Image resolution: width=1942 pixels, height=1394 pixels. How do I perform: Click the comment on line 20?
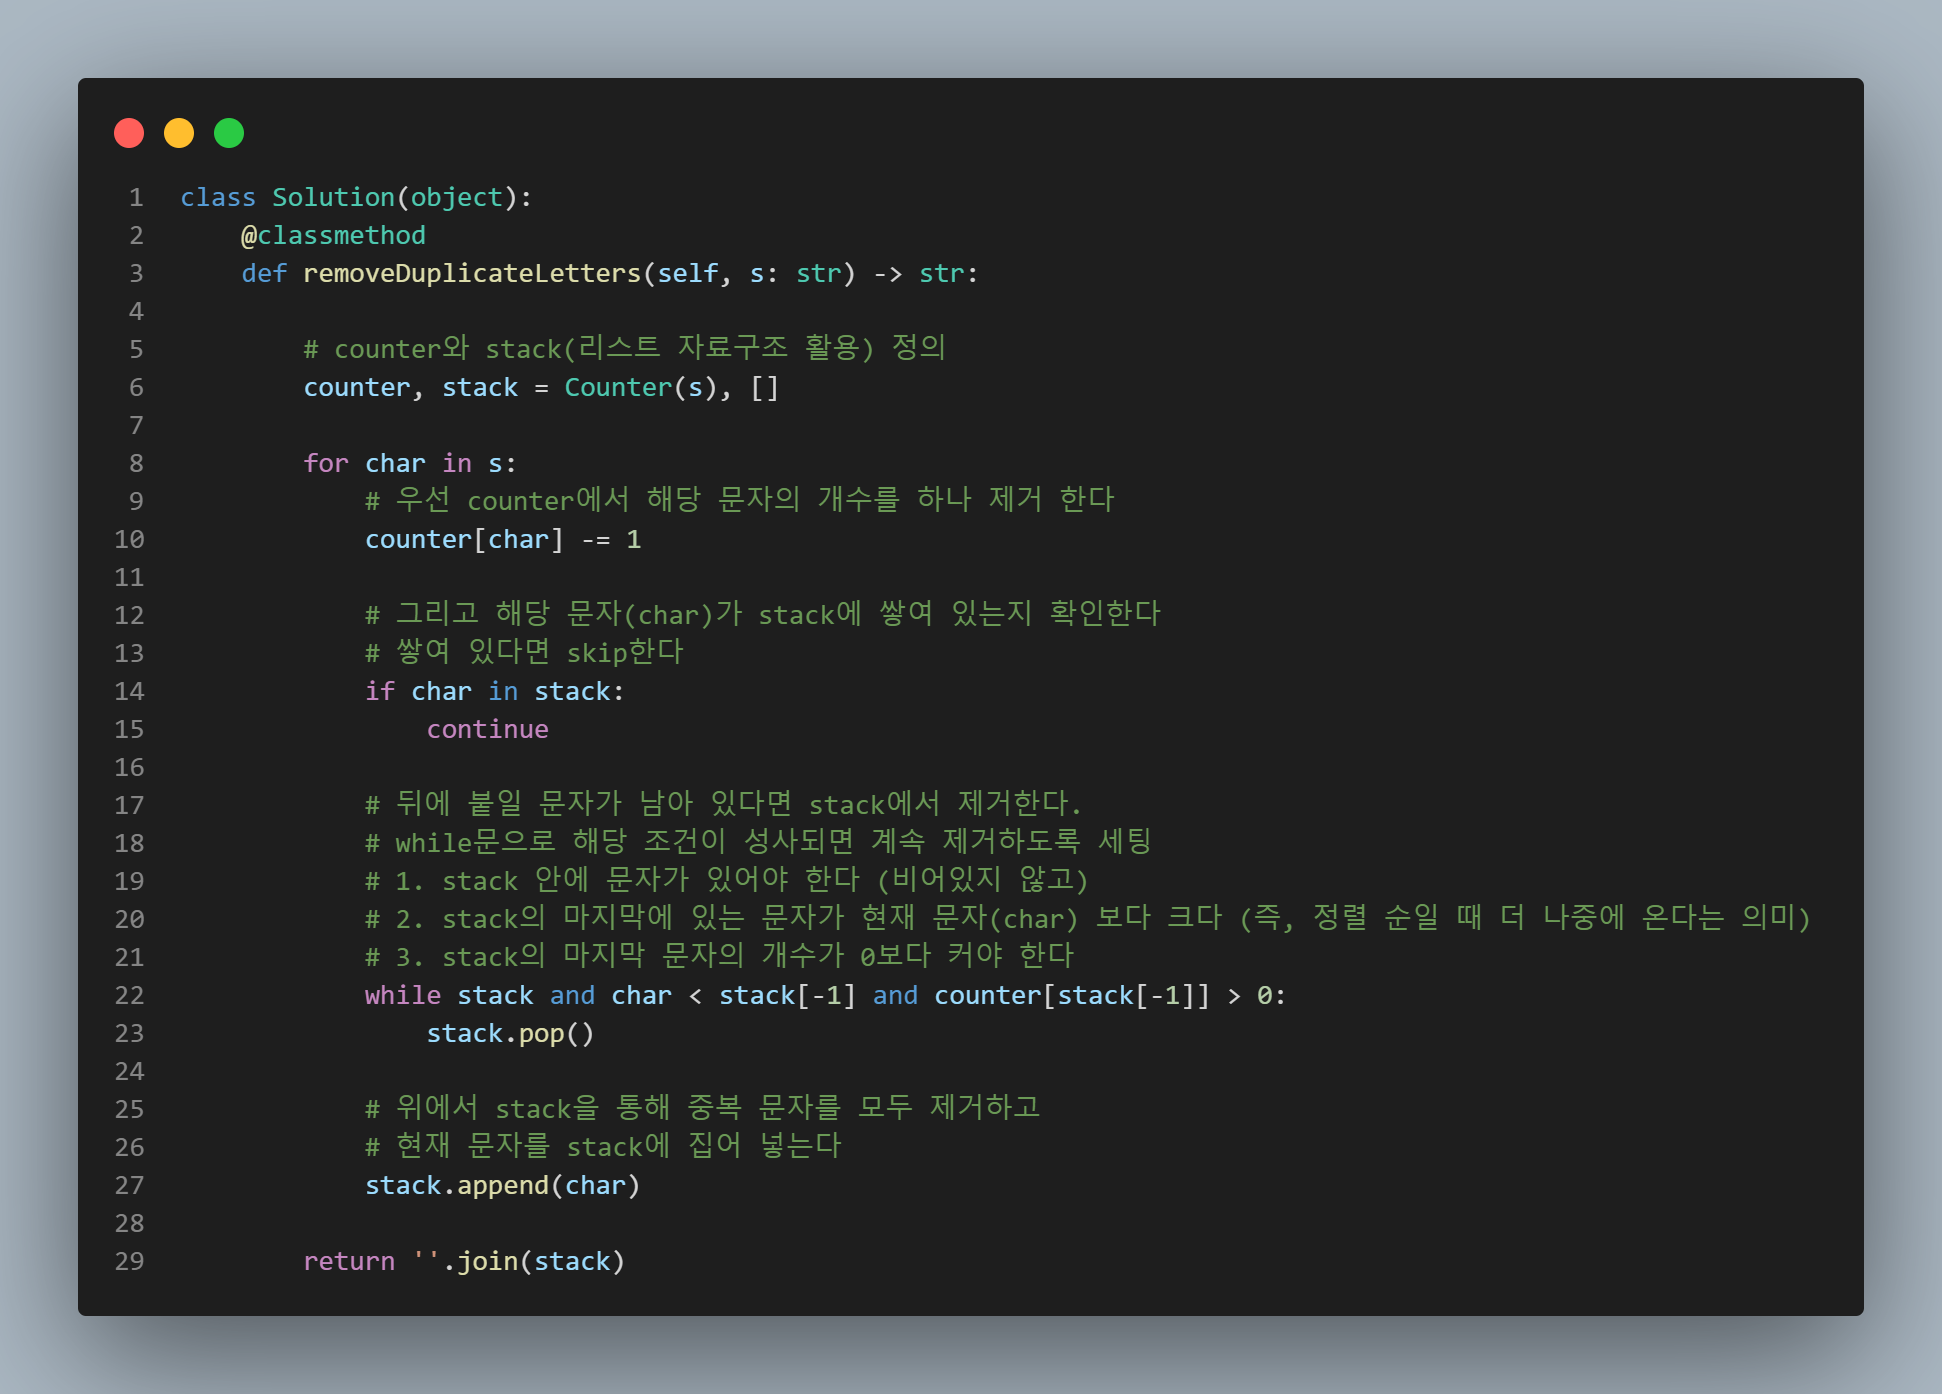1087,918
